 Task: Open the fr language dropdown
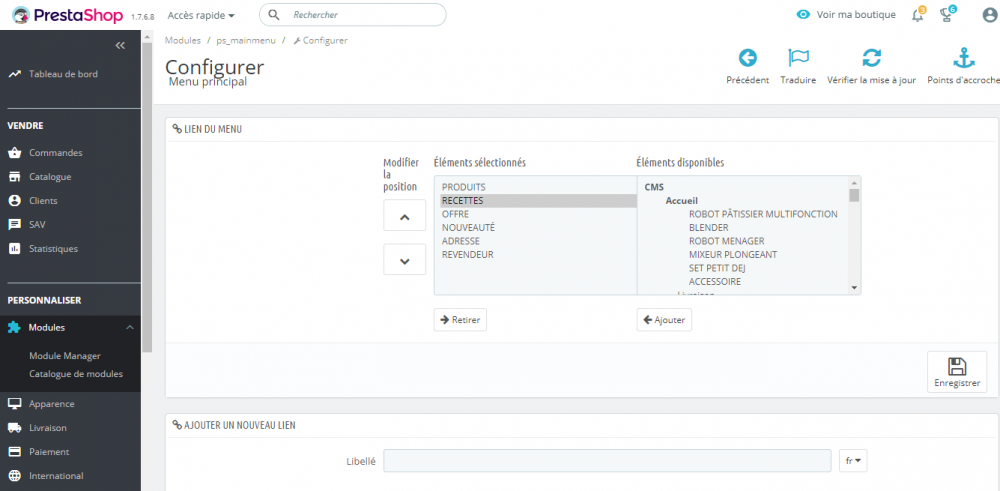tap(853, 460)
